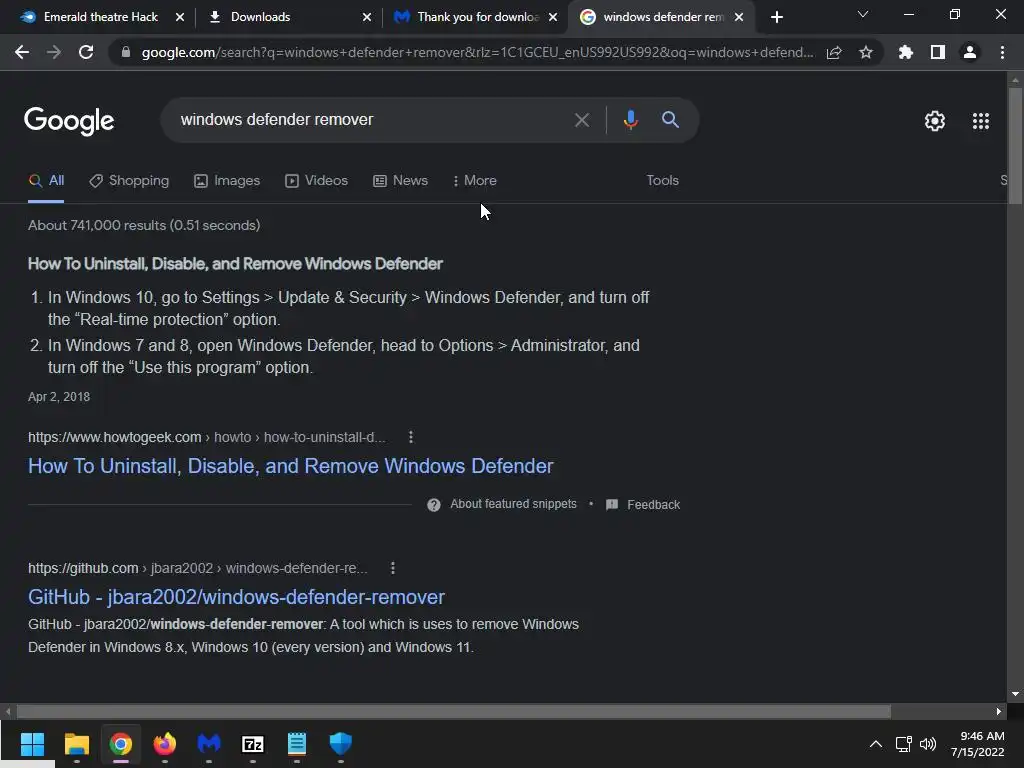This screenshot has width=1024, height=768.
Task: Click the horizontal page scrollbar
Action: pos(453,711)
